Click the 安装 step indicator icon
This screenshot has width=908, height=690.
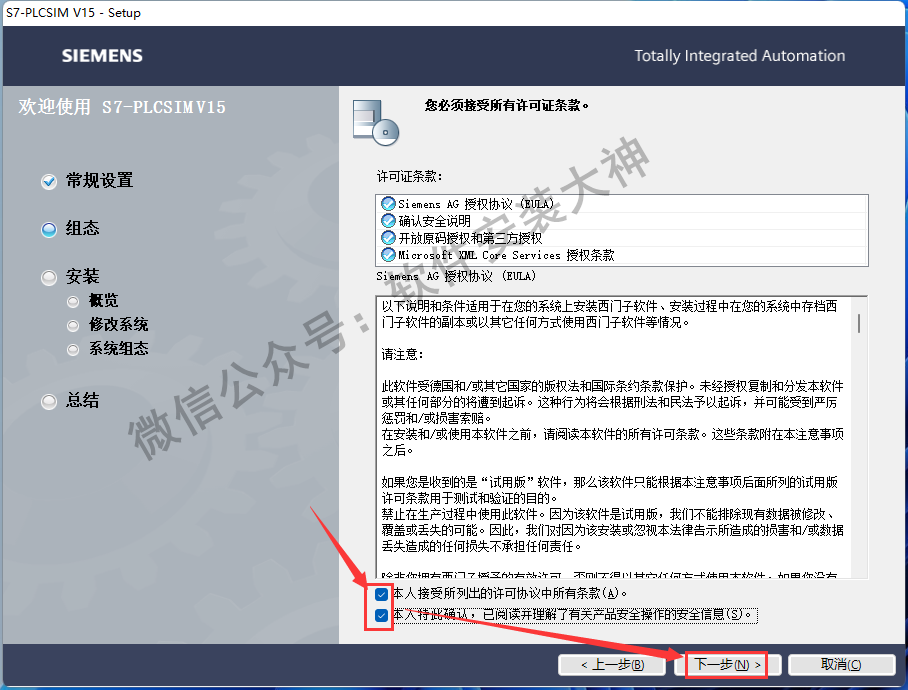point(49,277)
